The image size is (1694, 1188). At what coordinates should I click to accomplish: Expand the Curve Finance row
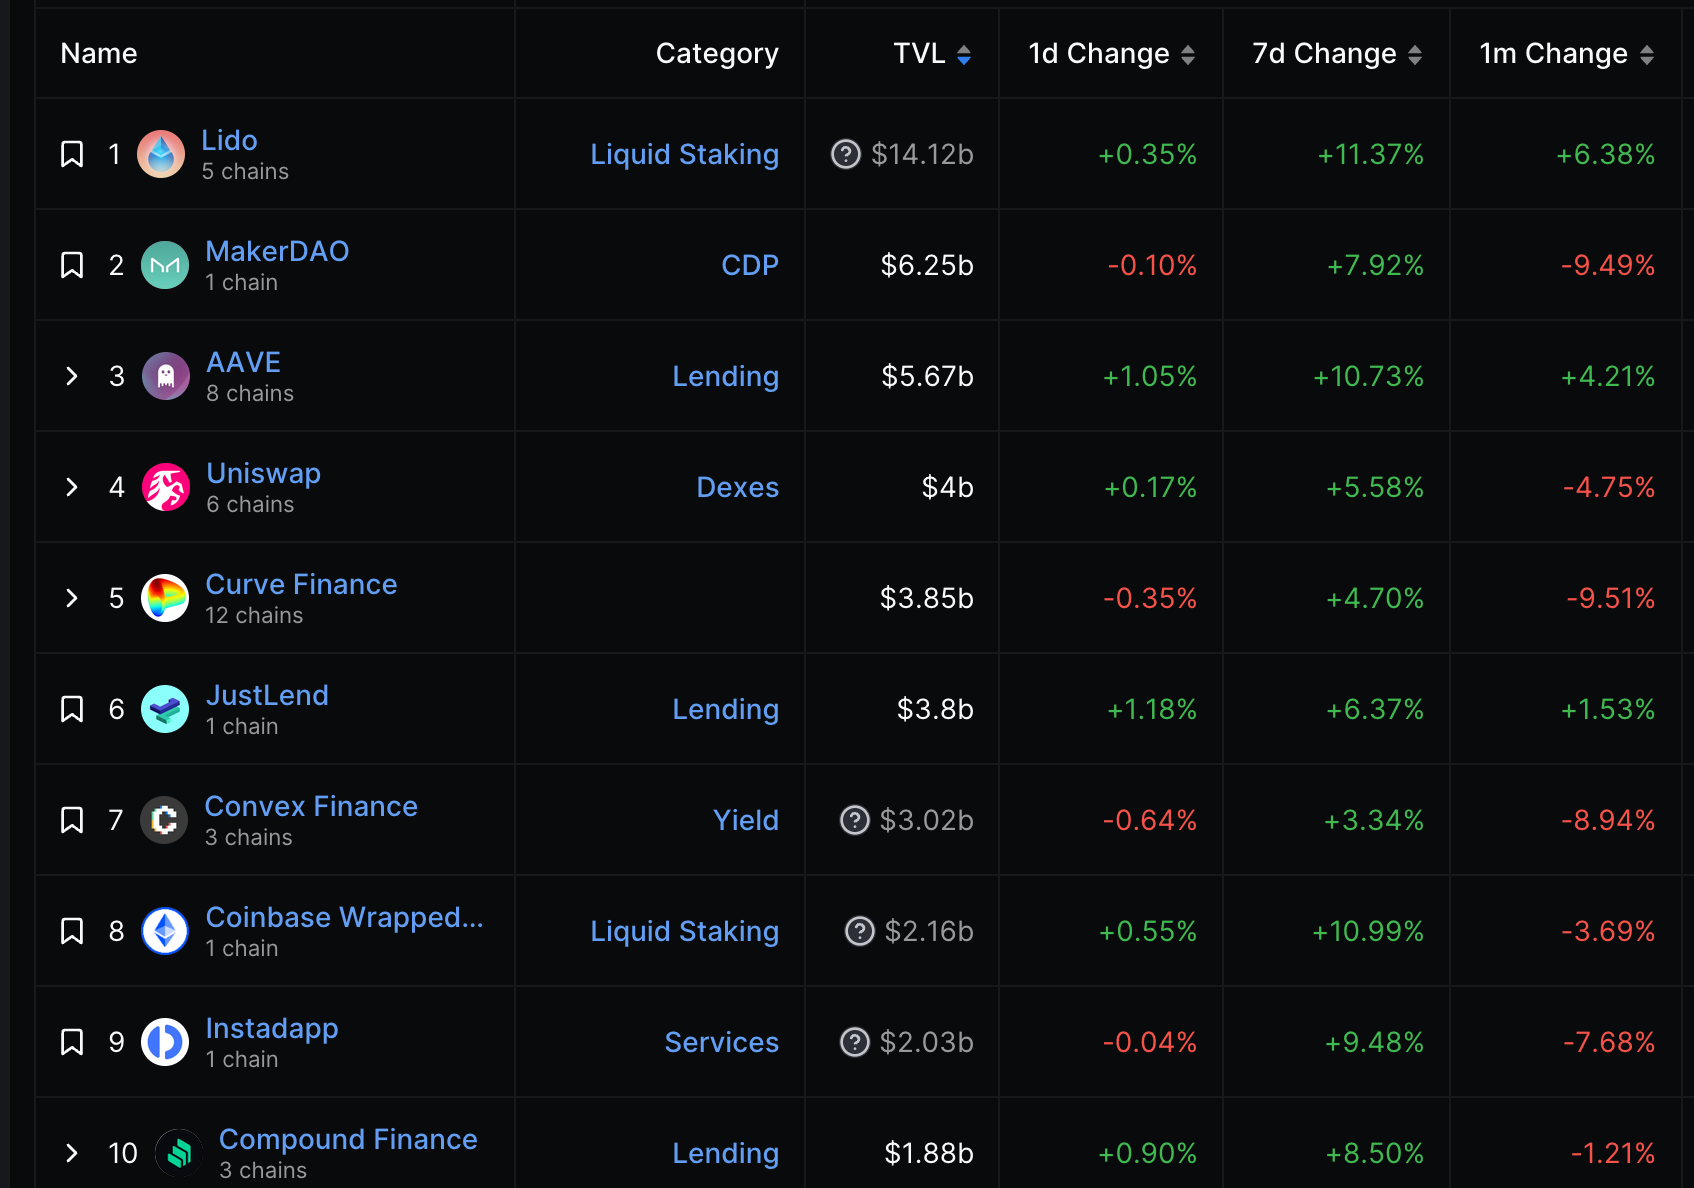click(72, 598)
